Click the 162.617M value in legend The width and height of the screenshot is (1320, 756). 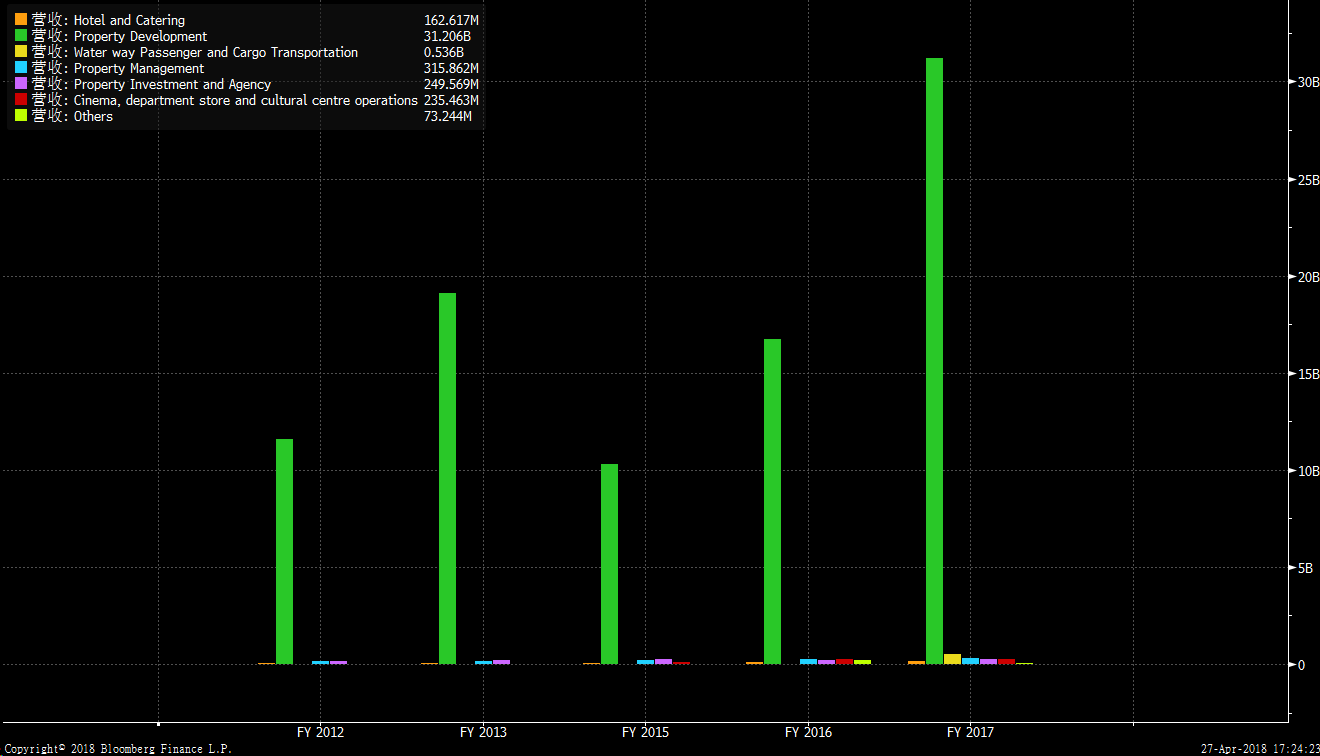[x=451, y=20]
